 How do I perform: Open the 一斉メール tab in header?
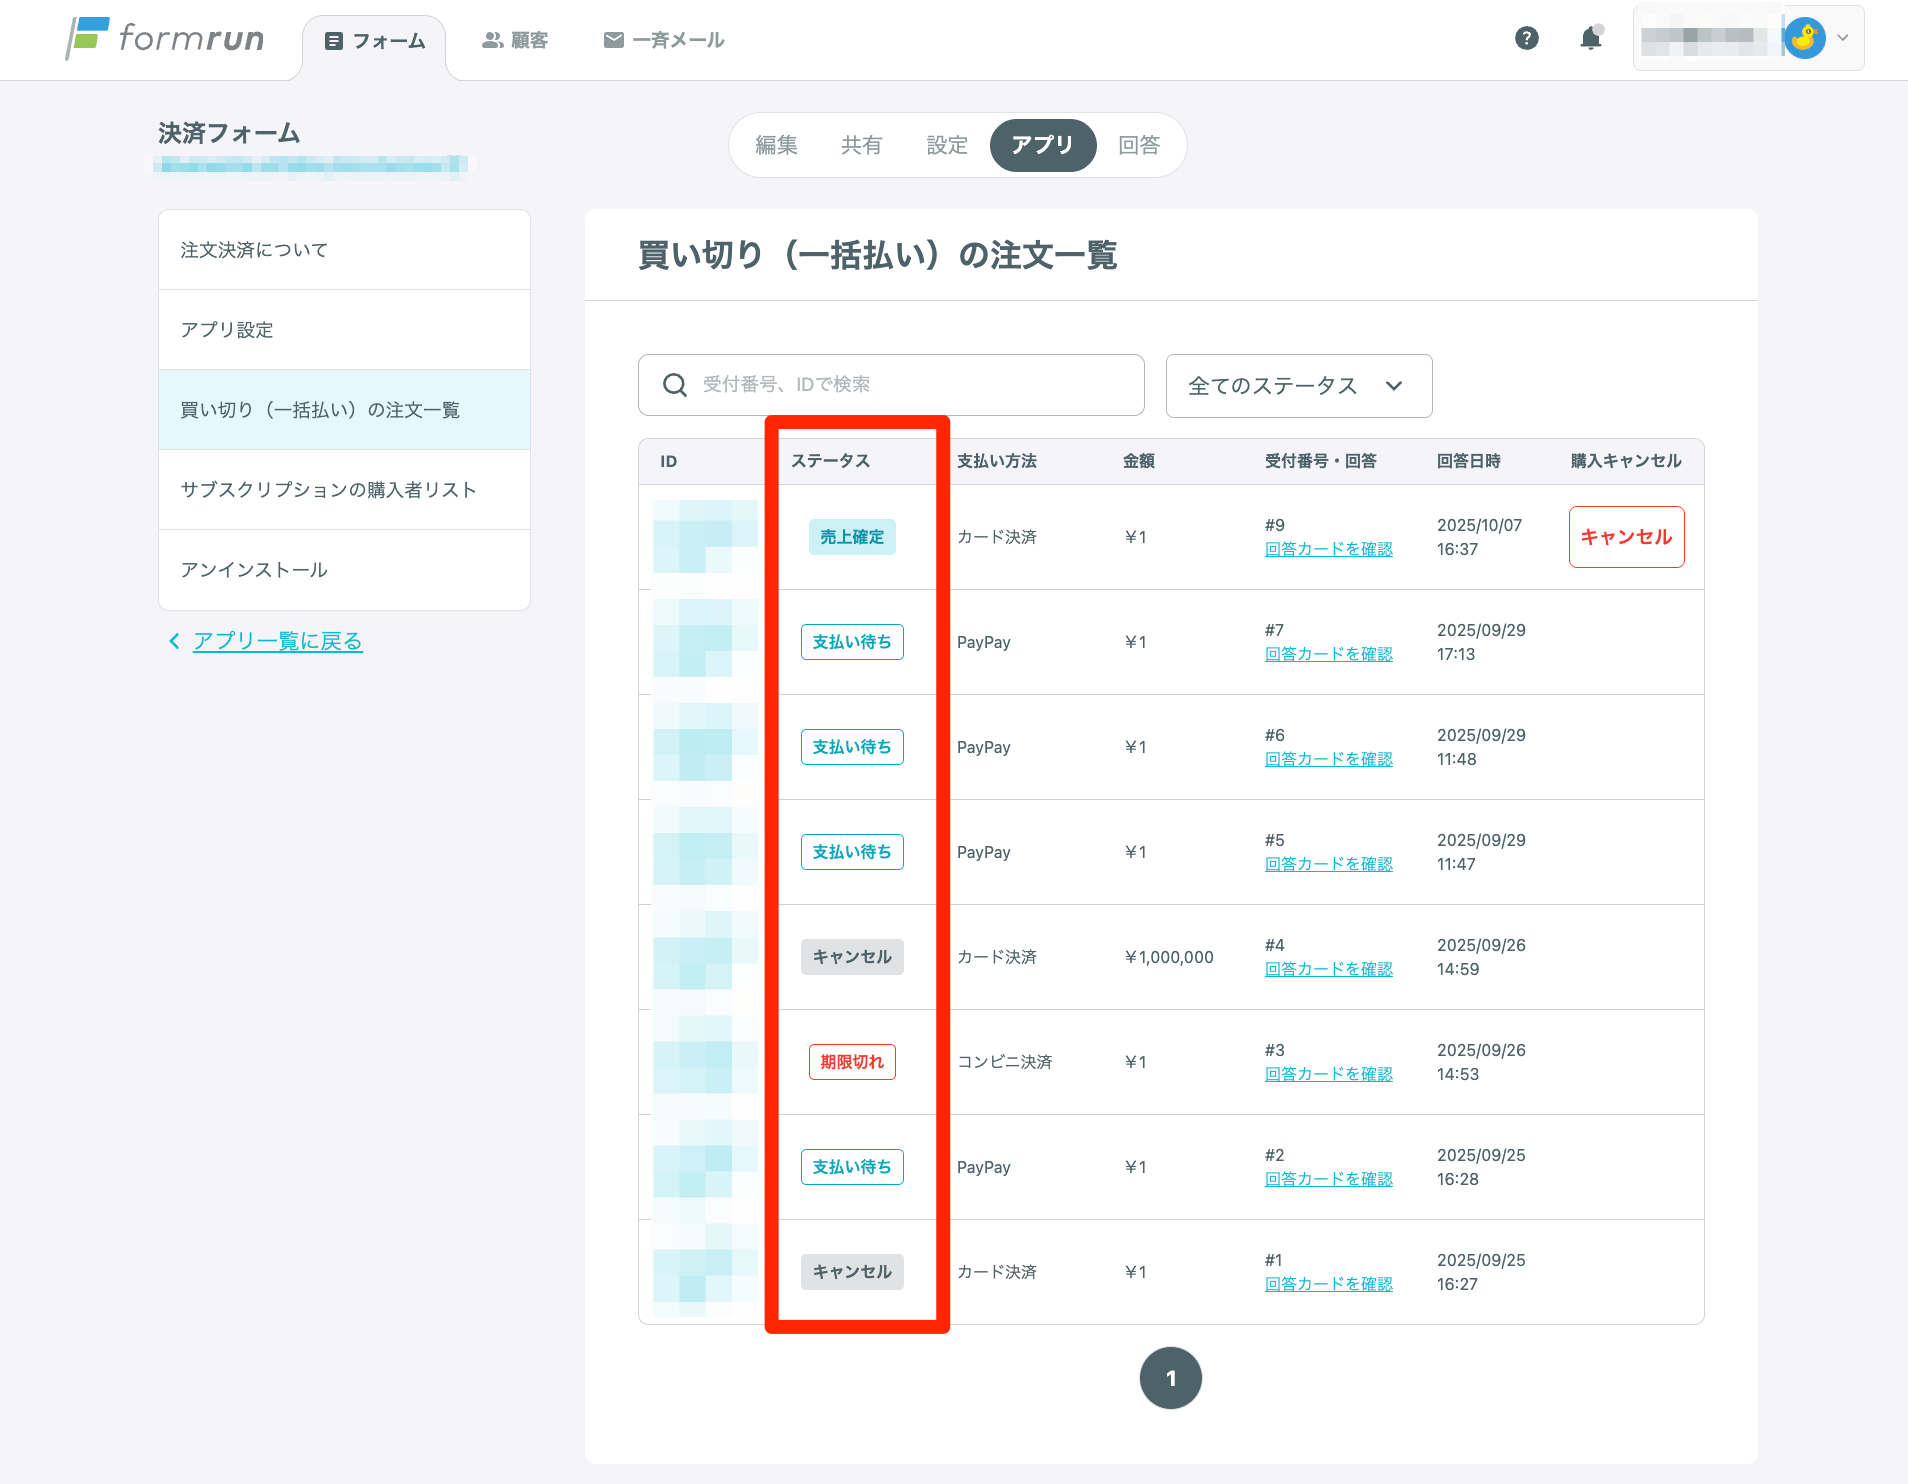click(x=664, y=40)
